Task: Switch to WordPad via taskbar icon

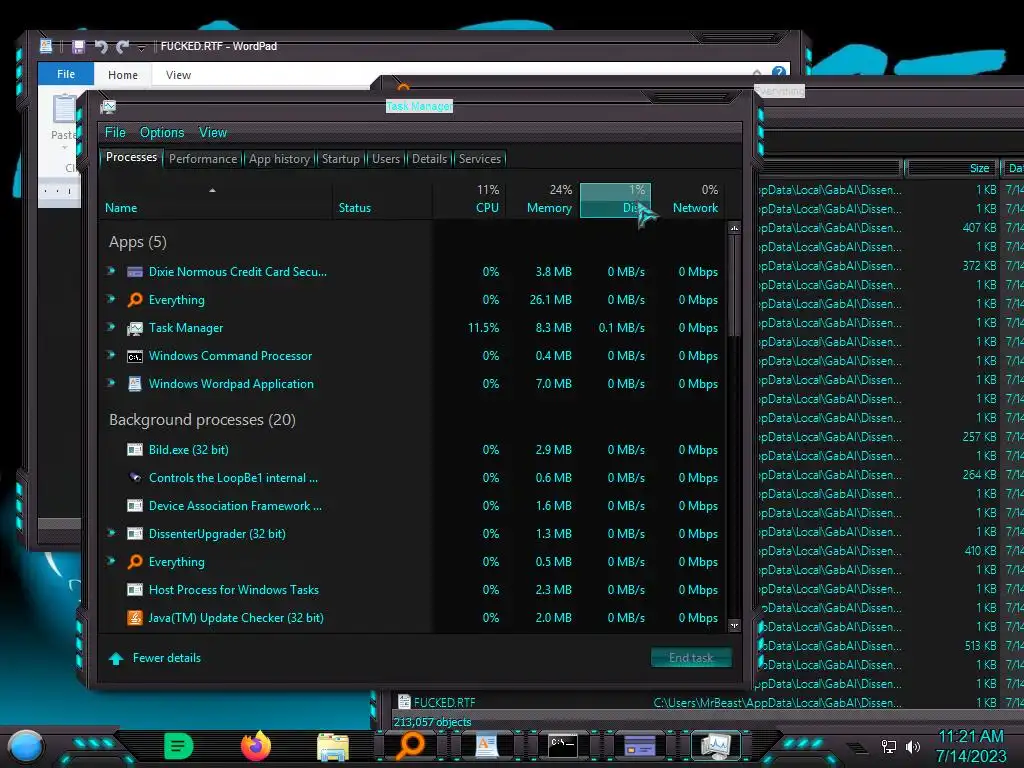Action: coord(487,746)
